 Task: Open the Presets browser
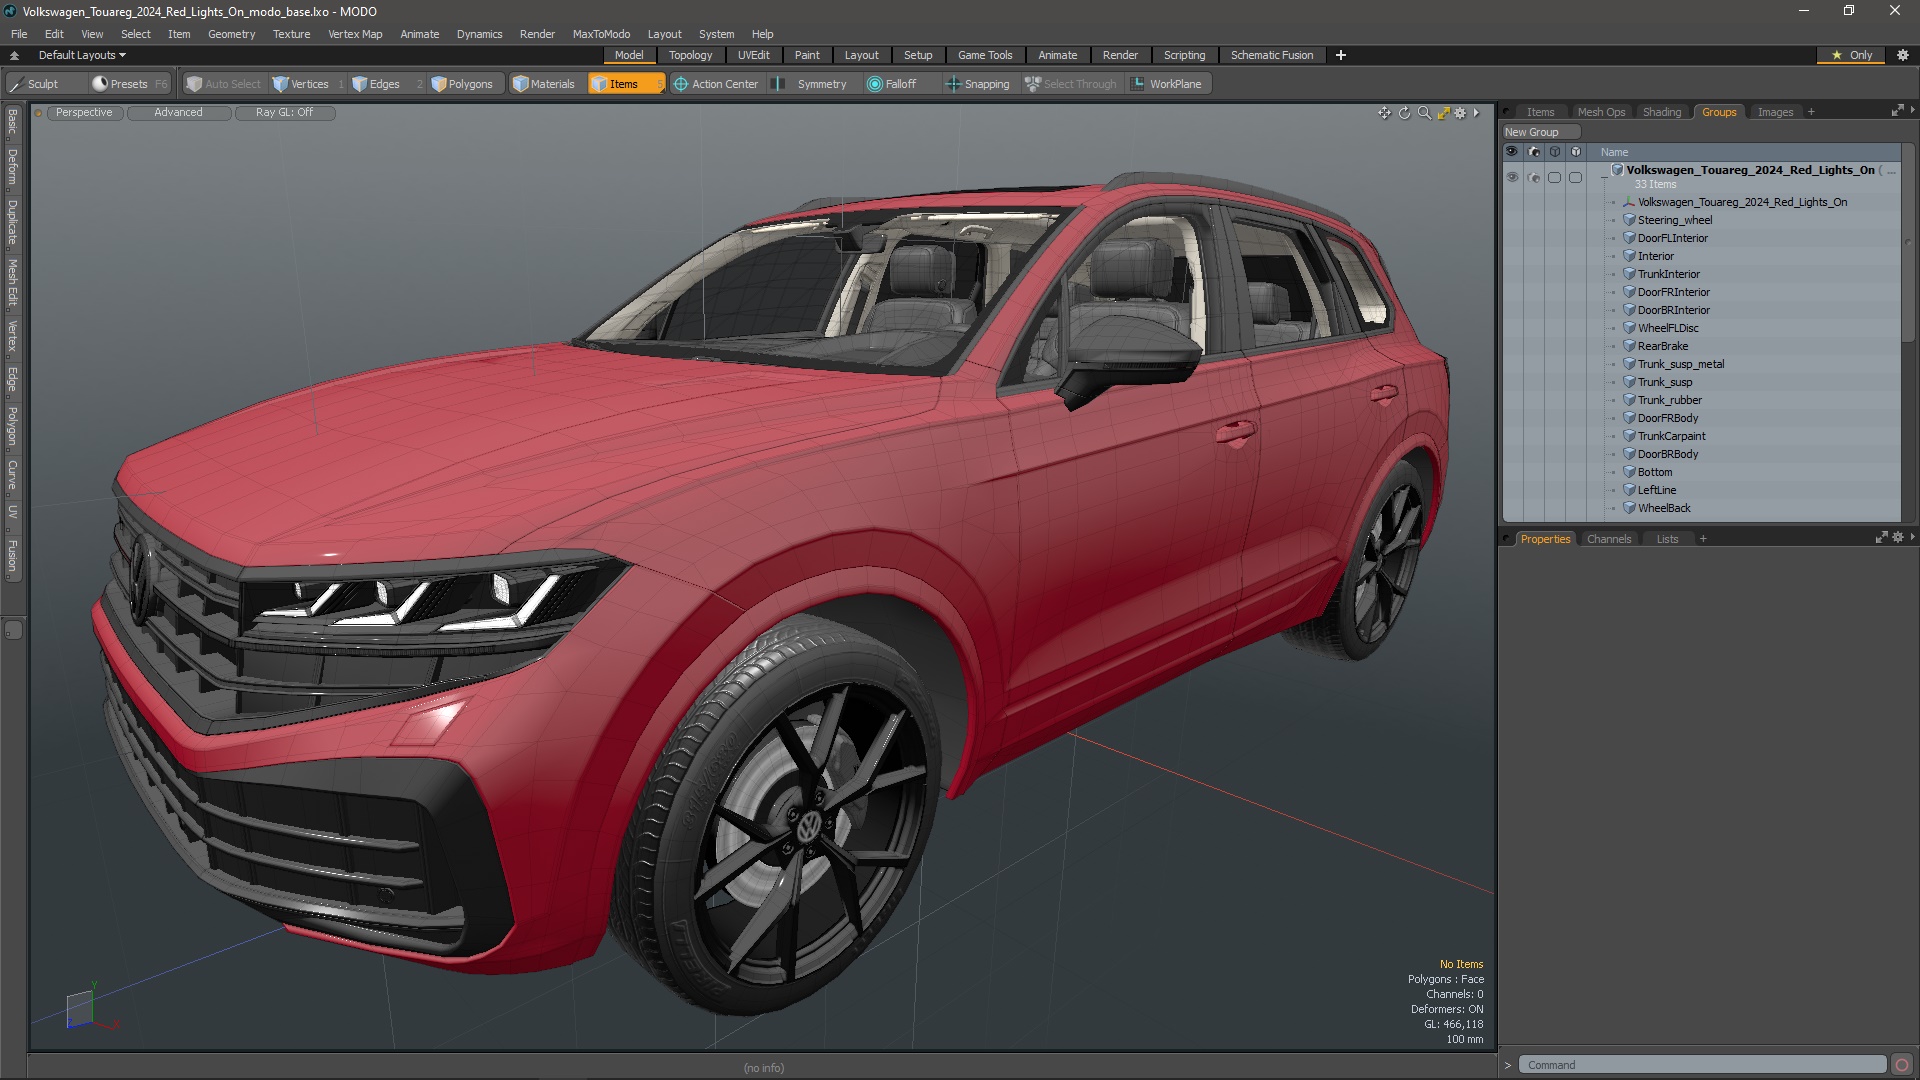click(129, 84)
